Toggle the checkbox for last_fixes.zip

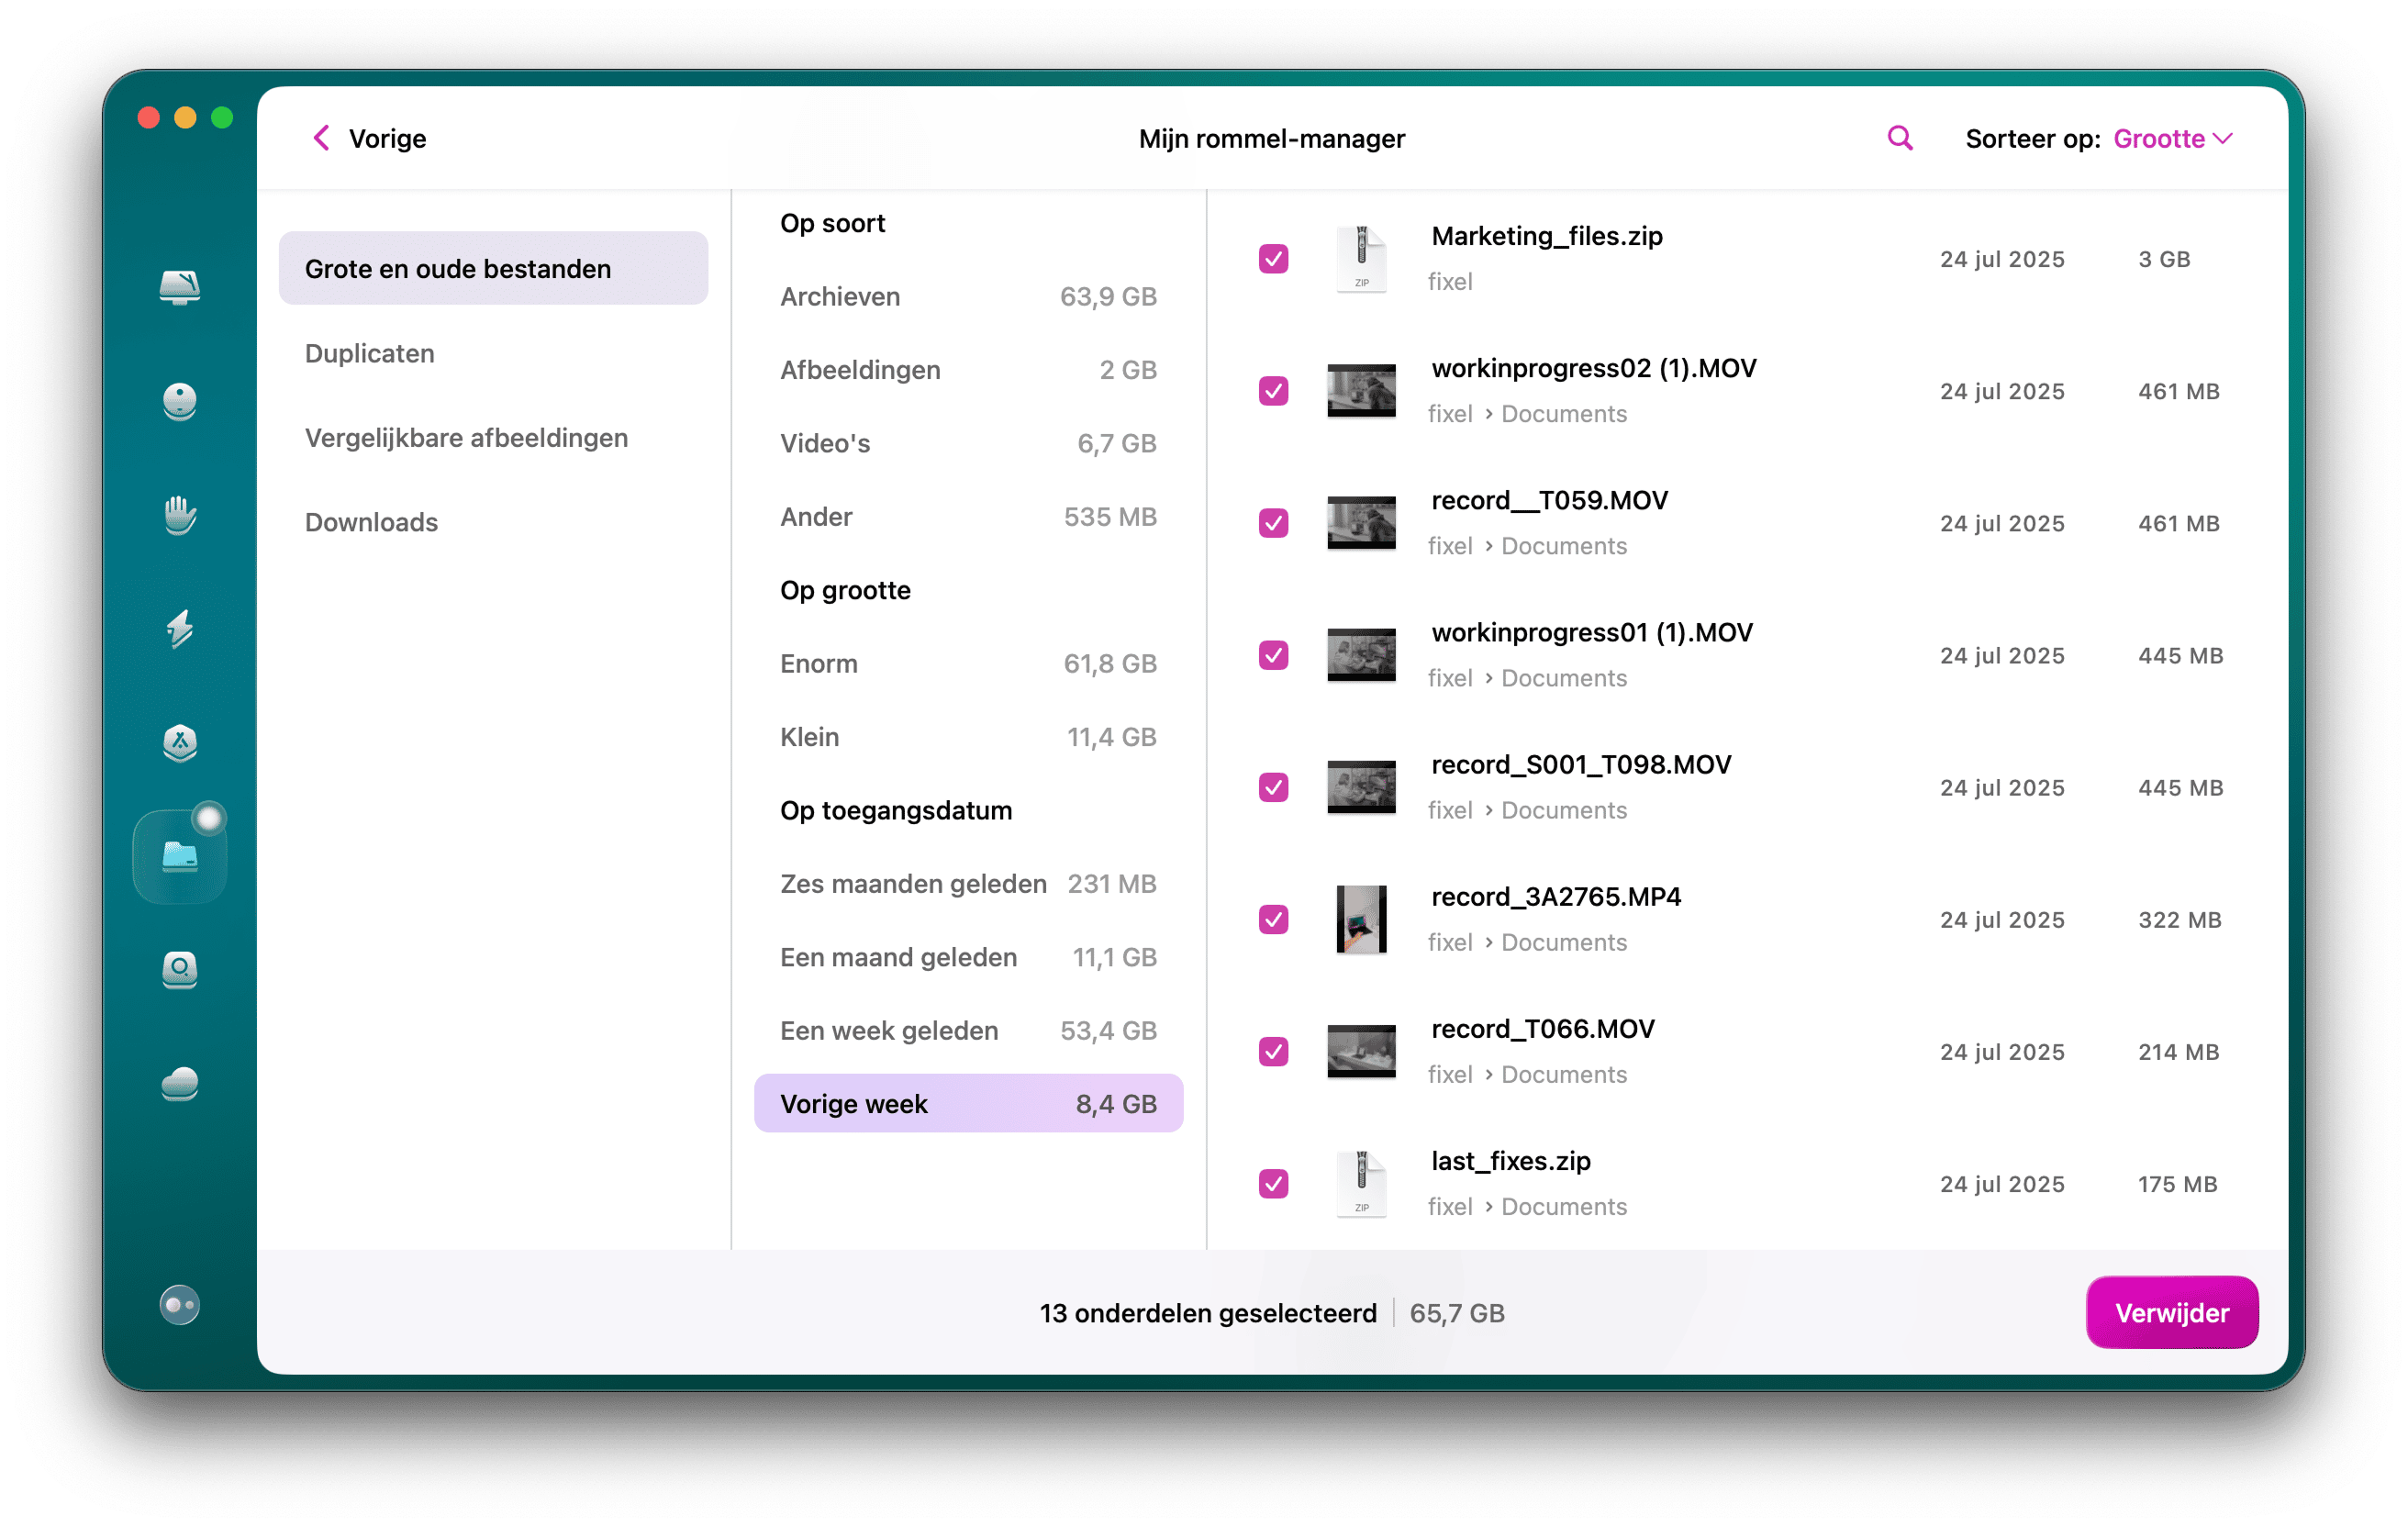[1273, 1183]
